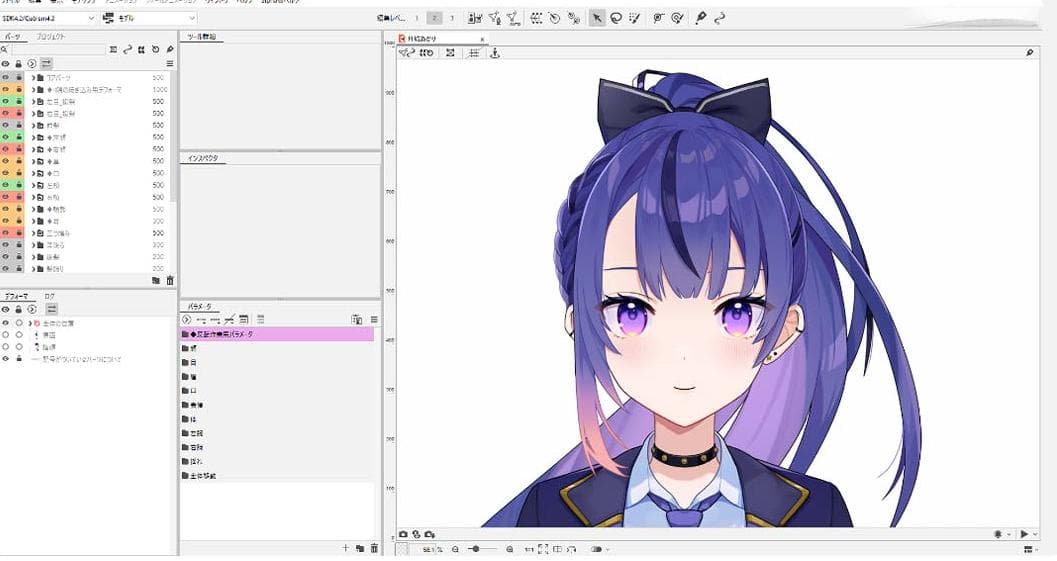Click the zoom-in magnifier beside the zoom slider
Image resolution: width=1057 pixels, height=561 pixels.
coord(510,550)
